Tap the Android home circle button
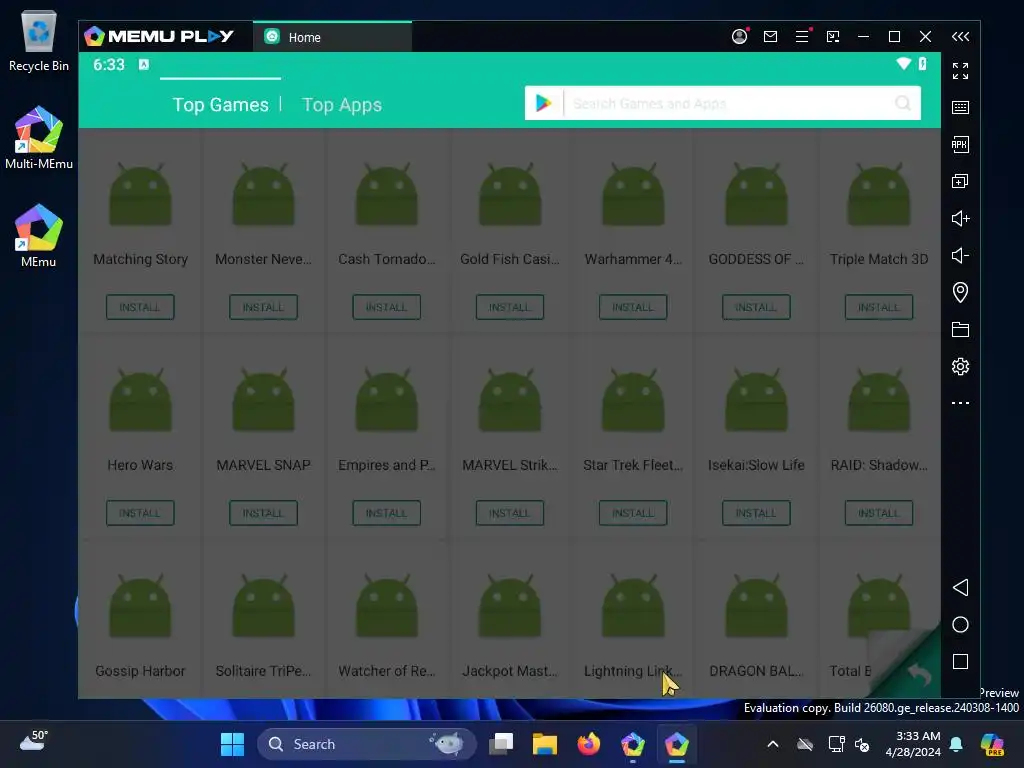The width and height of the screenshot is (1024, 768). pyautogui.click(x=960, y=624)
